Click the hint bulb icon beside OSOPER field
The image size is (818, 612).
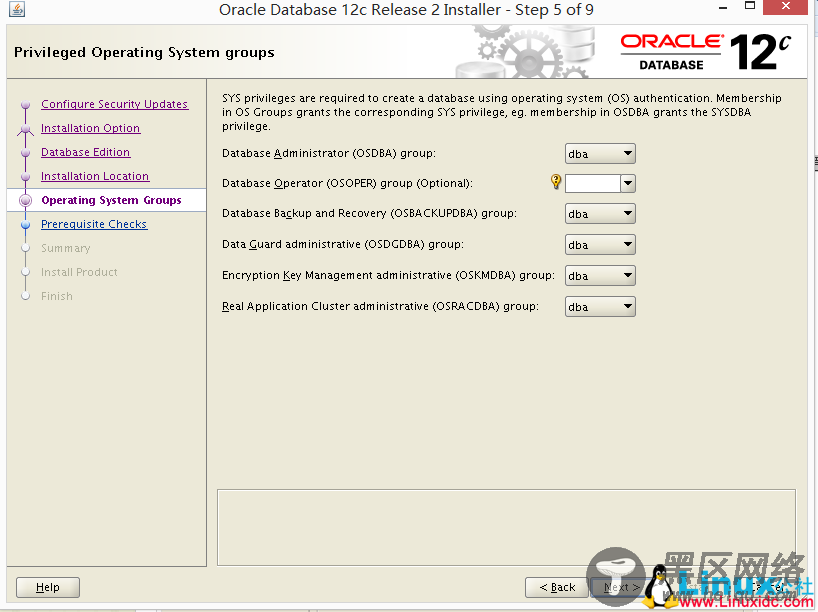(x=556, y=182)
